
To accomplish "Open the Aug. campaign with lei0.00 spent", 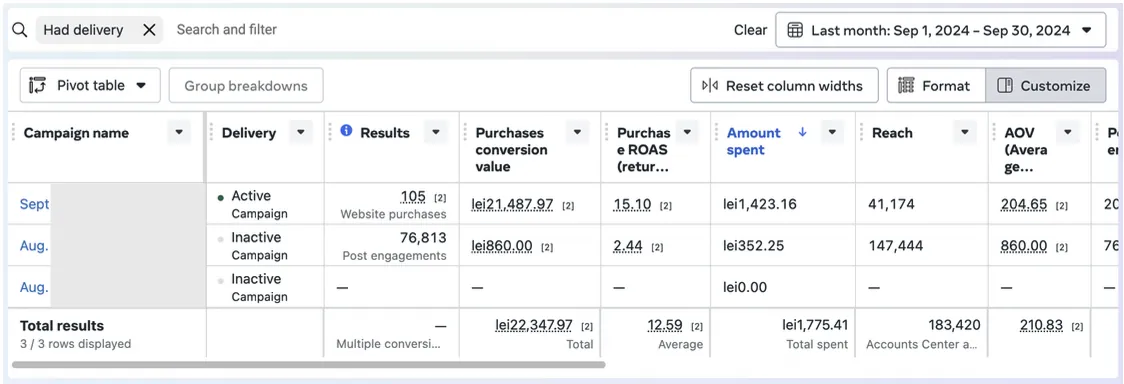I will pos(34,287).
